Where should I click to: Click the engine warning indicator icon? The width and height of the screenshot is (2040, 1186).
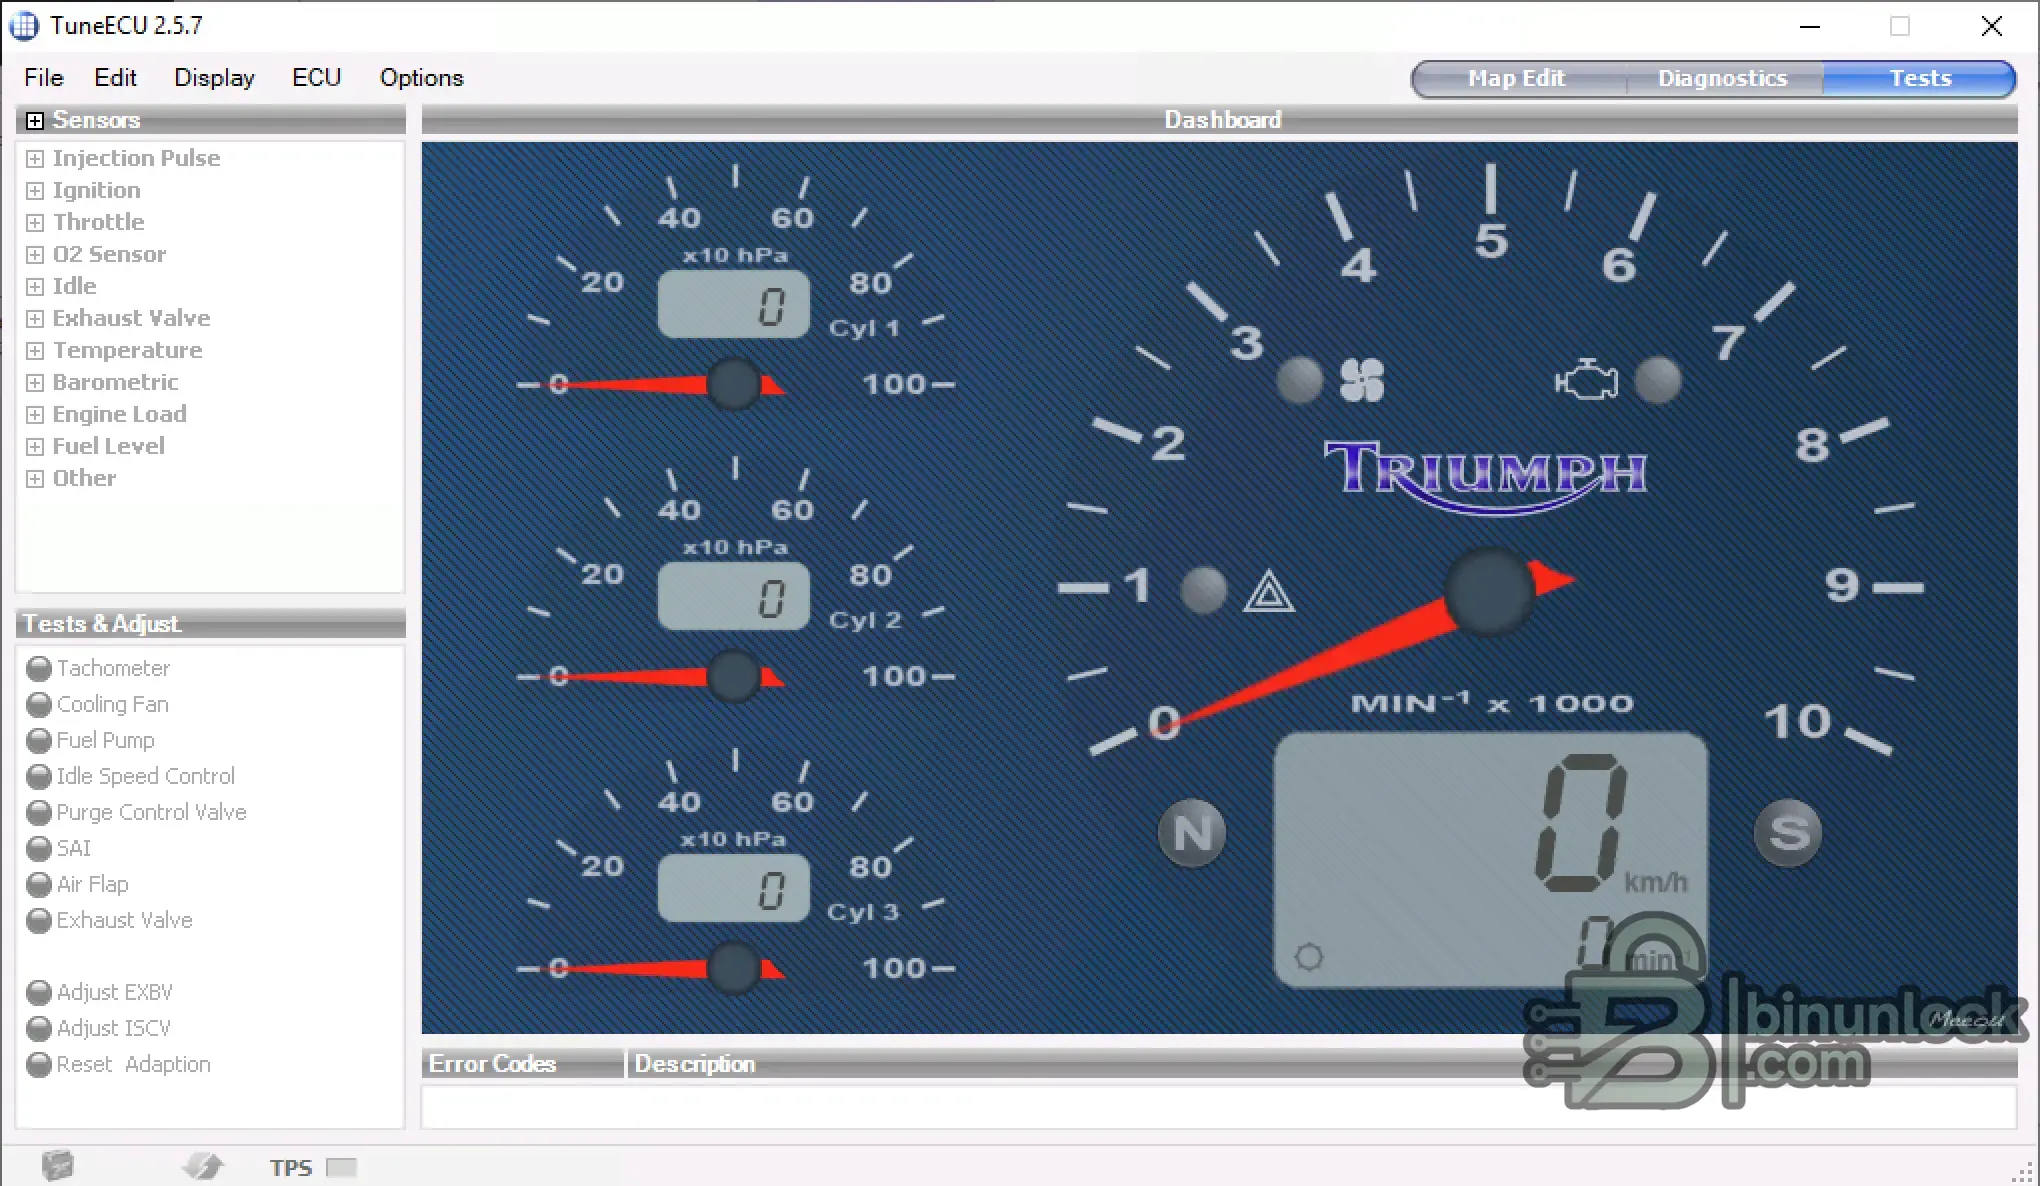coord(1586,380)
